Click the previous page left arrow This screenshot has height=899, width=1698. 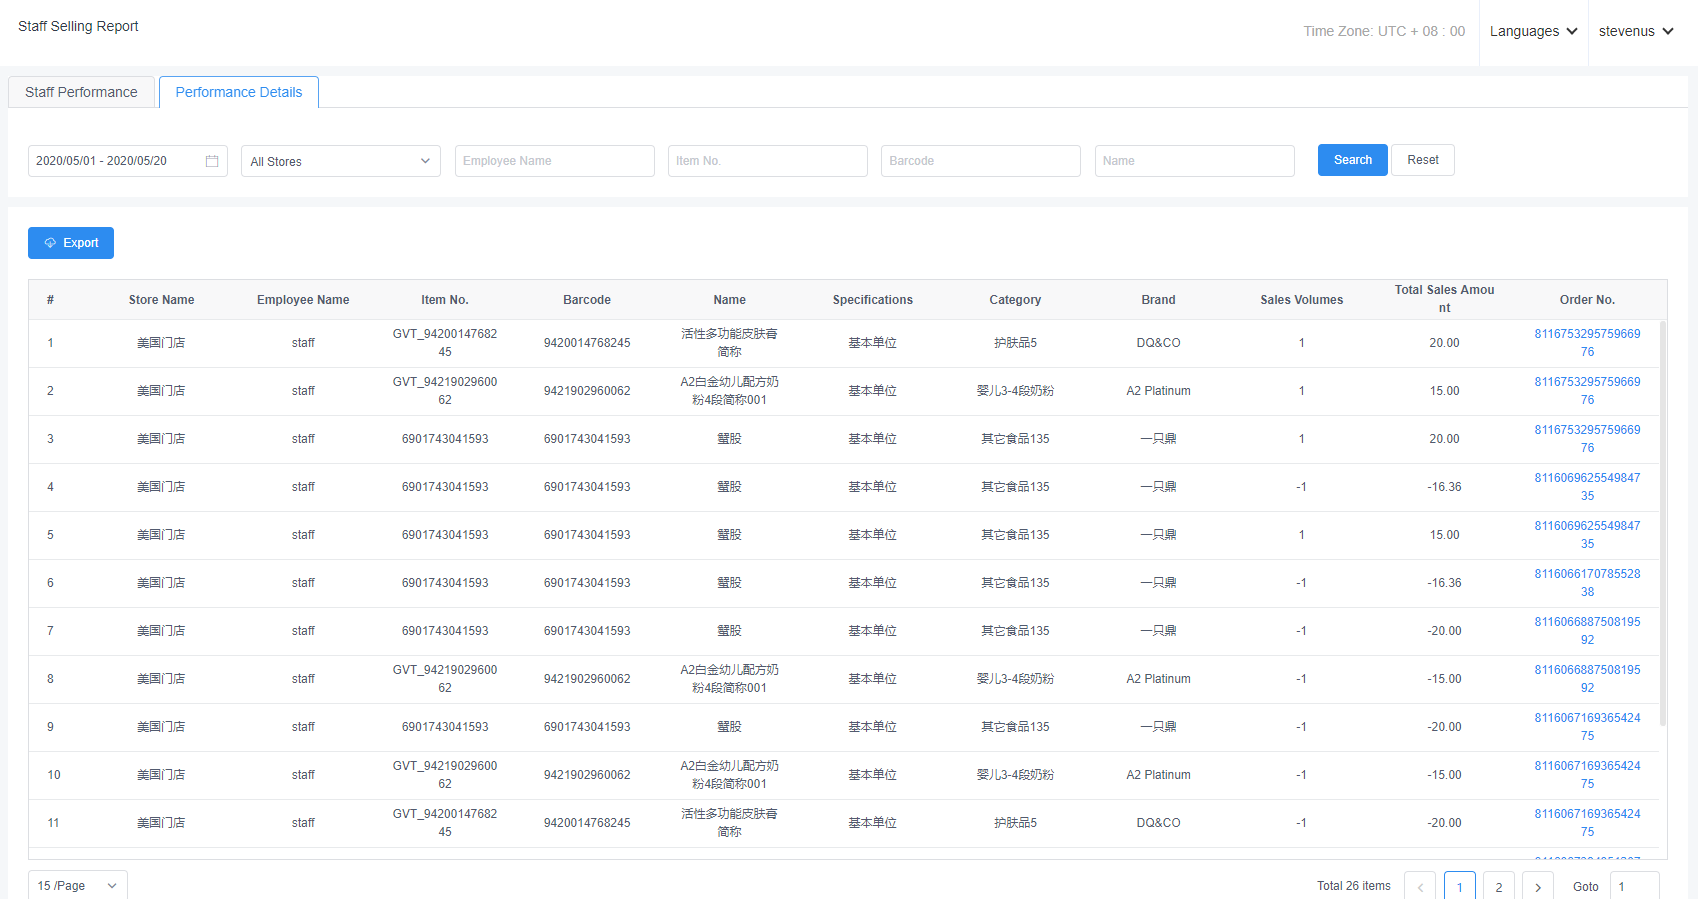(x=1419, y=886)
